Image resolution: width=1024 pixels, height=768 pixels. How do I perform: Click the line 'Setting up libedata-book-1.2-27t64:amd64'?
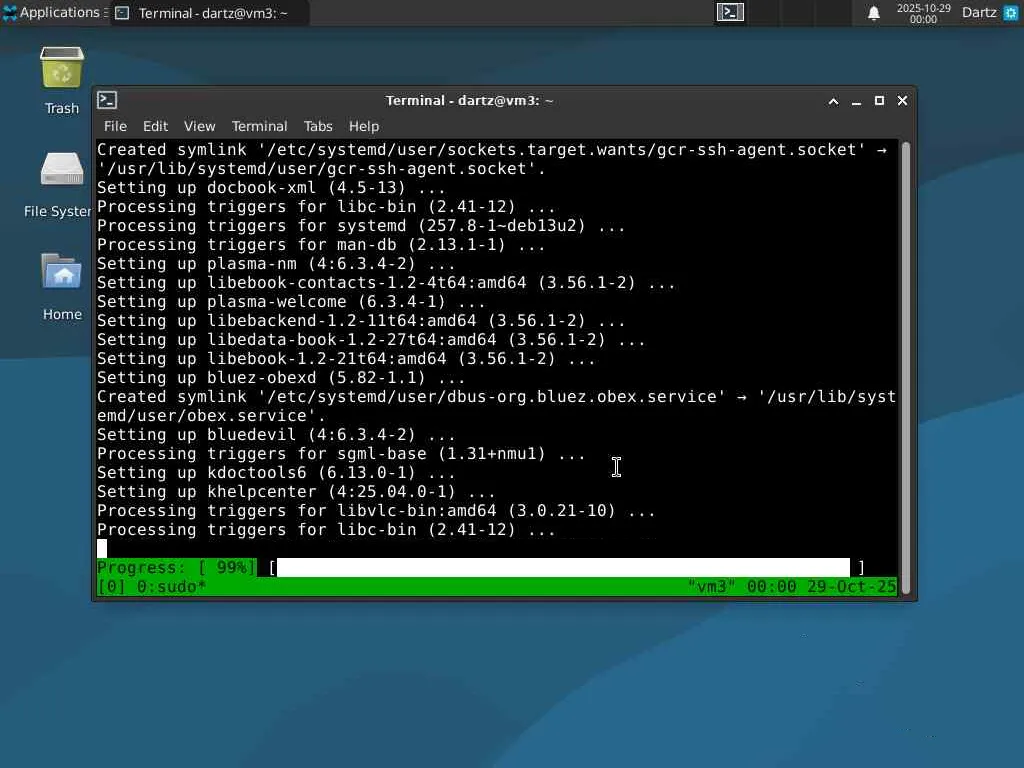[371, 340]
